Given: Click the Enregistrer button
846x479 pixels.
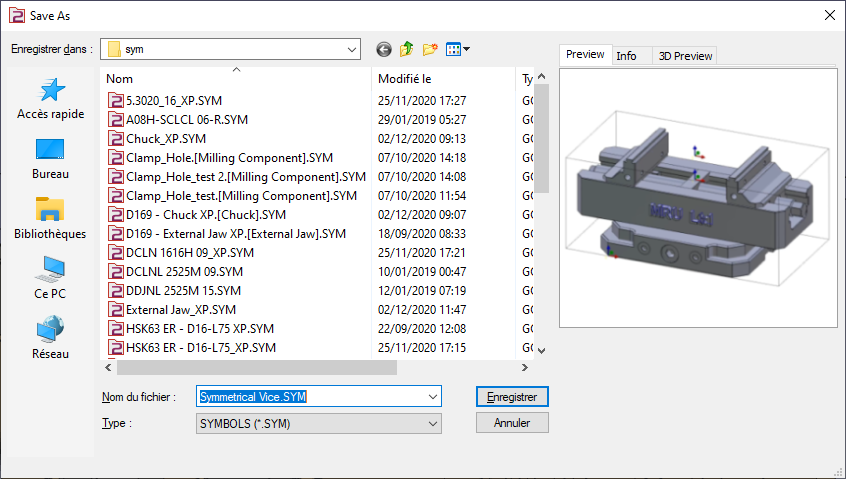Looking at the screenshot, I should tap(512, 397).
